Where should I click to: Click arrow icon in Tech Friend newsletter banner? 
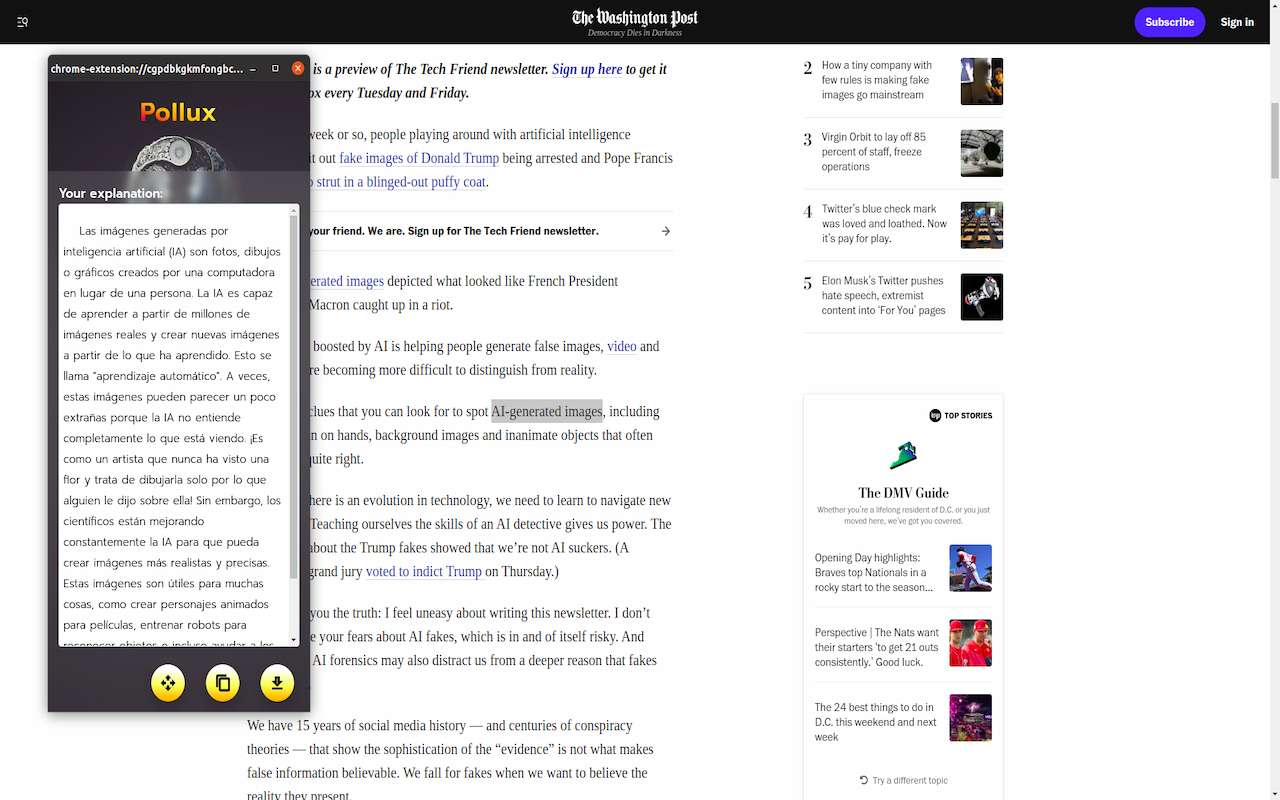tap(666, 231)
